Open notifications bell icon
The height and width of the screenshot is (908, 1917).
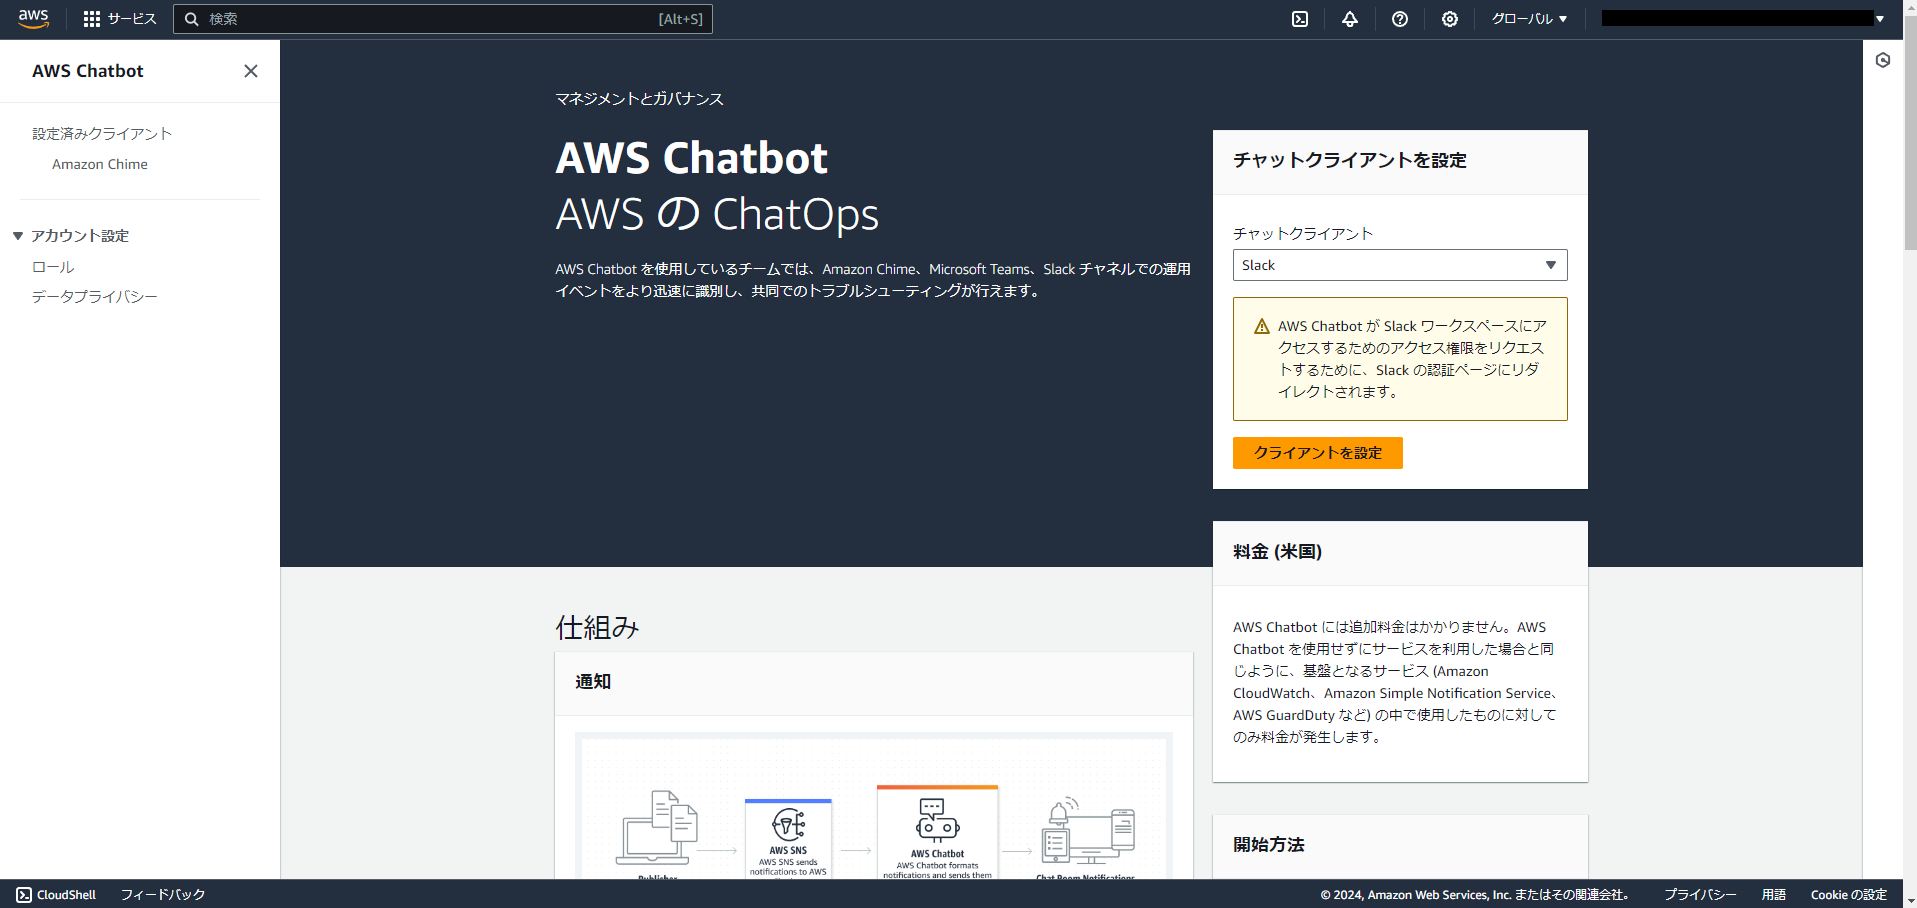[x=1350, y=19]
